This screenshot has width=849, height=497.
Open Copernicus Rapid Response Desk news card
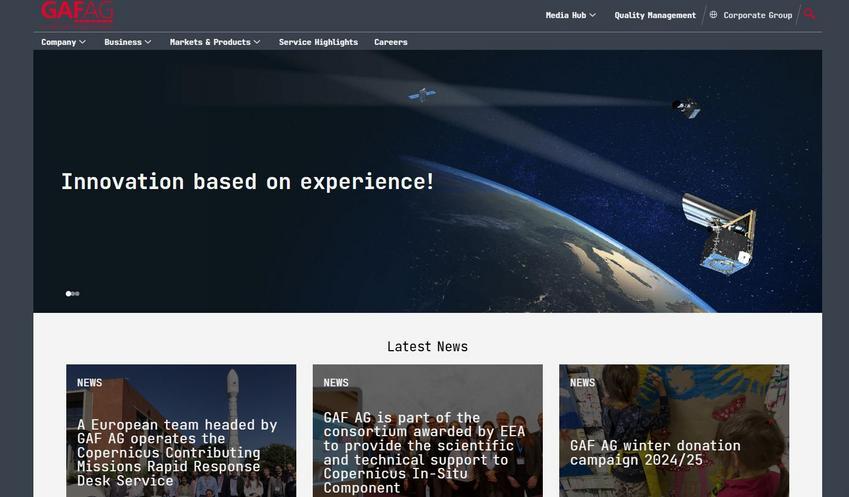181,430
